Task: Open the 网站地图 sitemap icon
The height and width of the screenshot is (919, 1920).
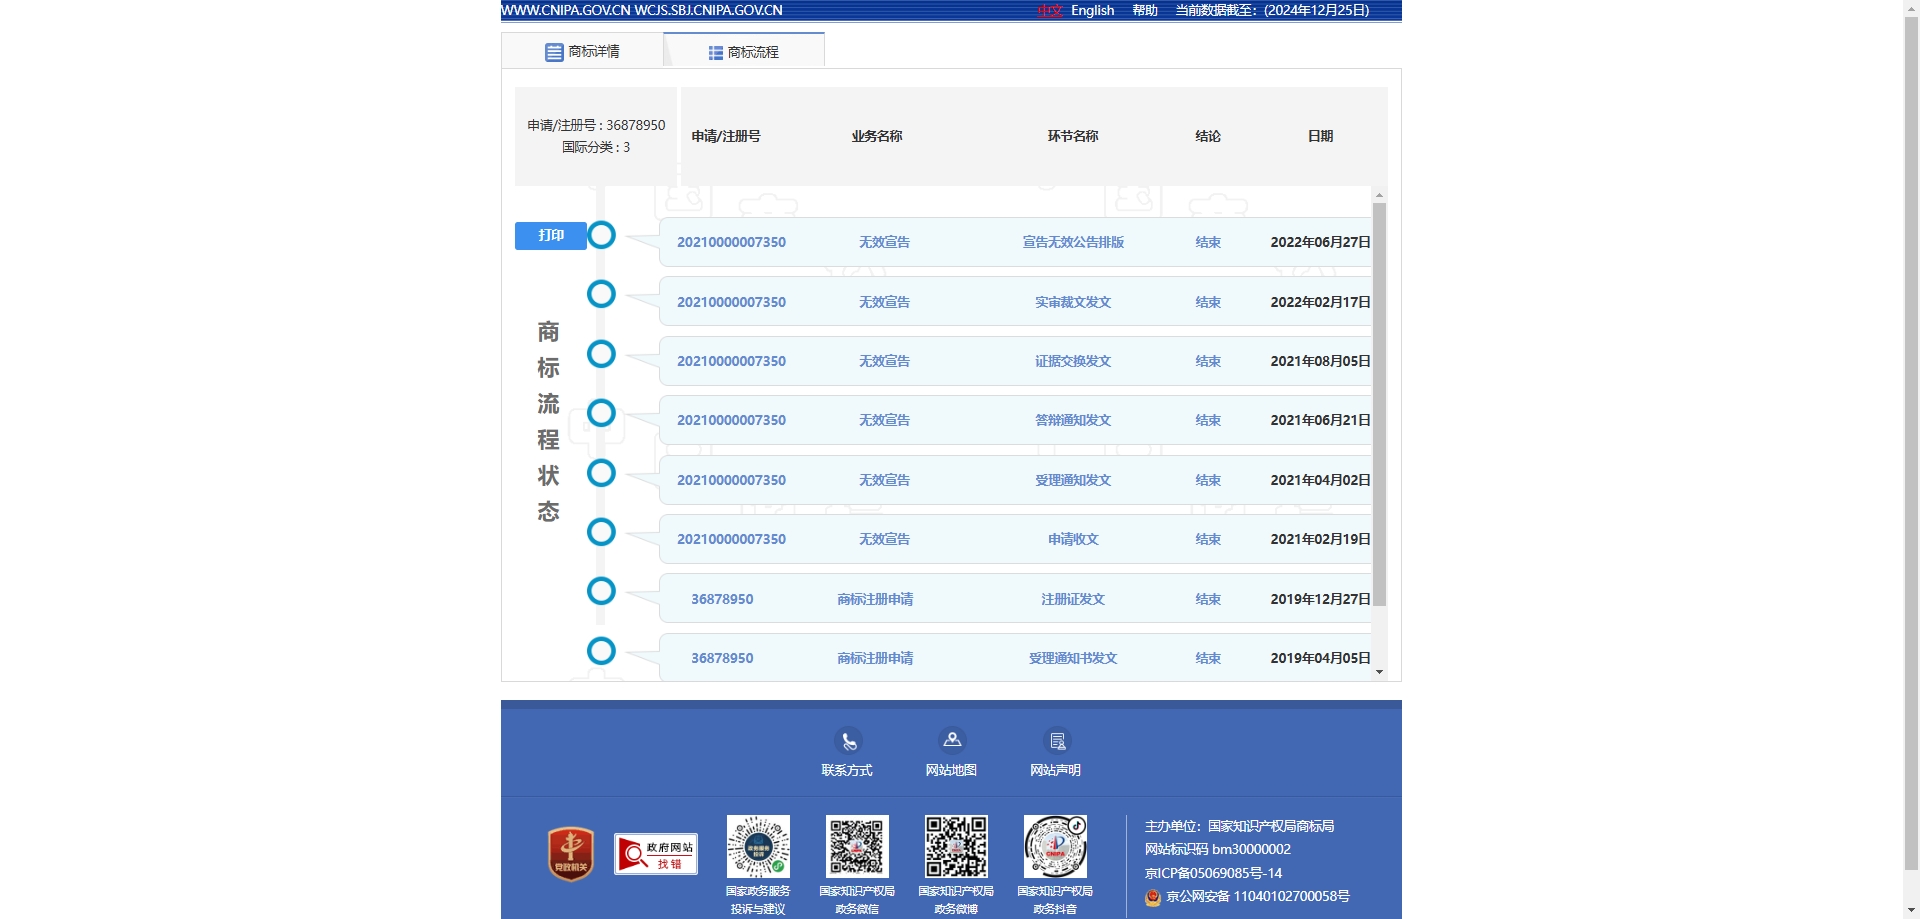Action: [x=952, y=741]
